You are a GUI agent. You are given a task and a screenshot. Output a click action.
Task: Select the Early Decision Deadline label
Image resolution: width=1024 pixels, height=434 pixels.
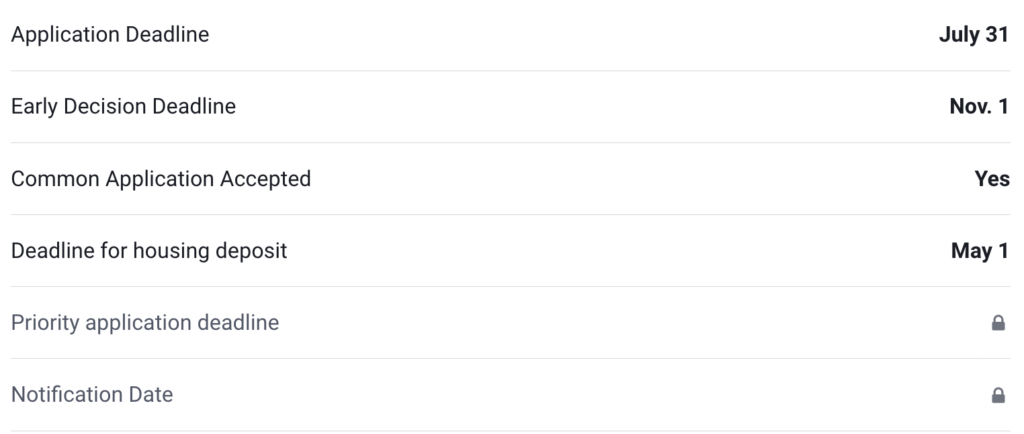(x=123, y=107)
